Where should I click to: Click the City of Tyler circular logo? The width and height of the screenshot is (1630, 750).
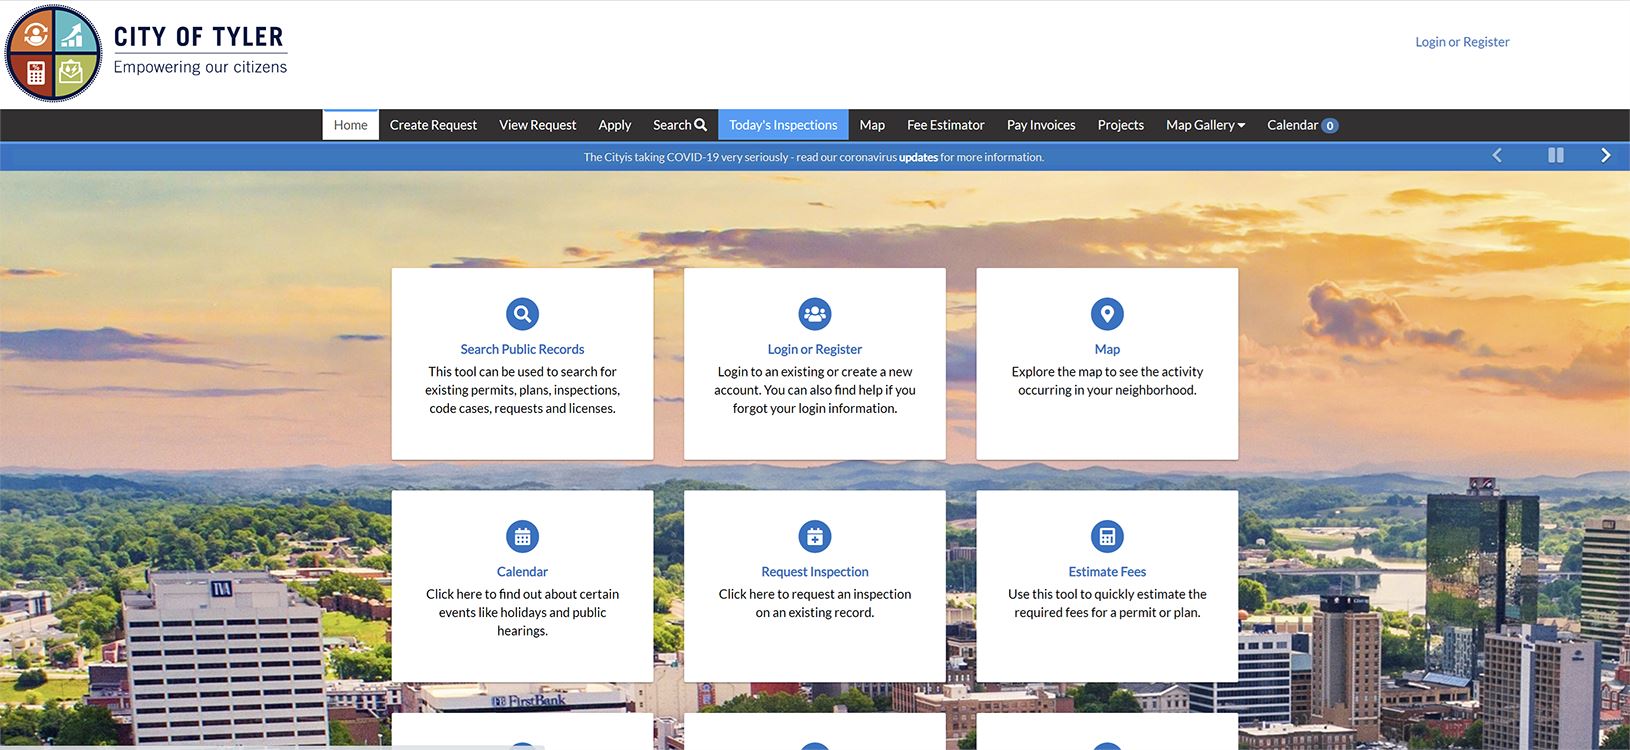coord(53,53)
